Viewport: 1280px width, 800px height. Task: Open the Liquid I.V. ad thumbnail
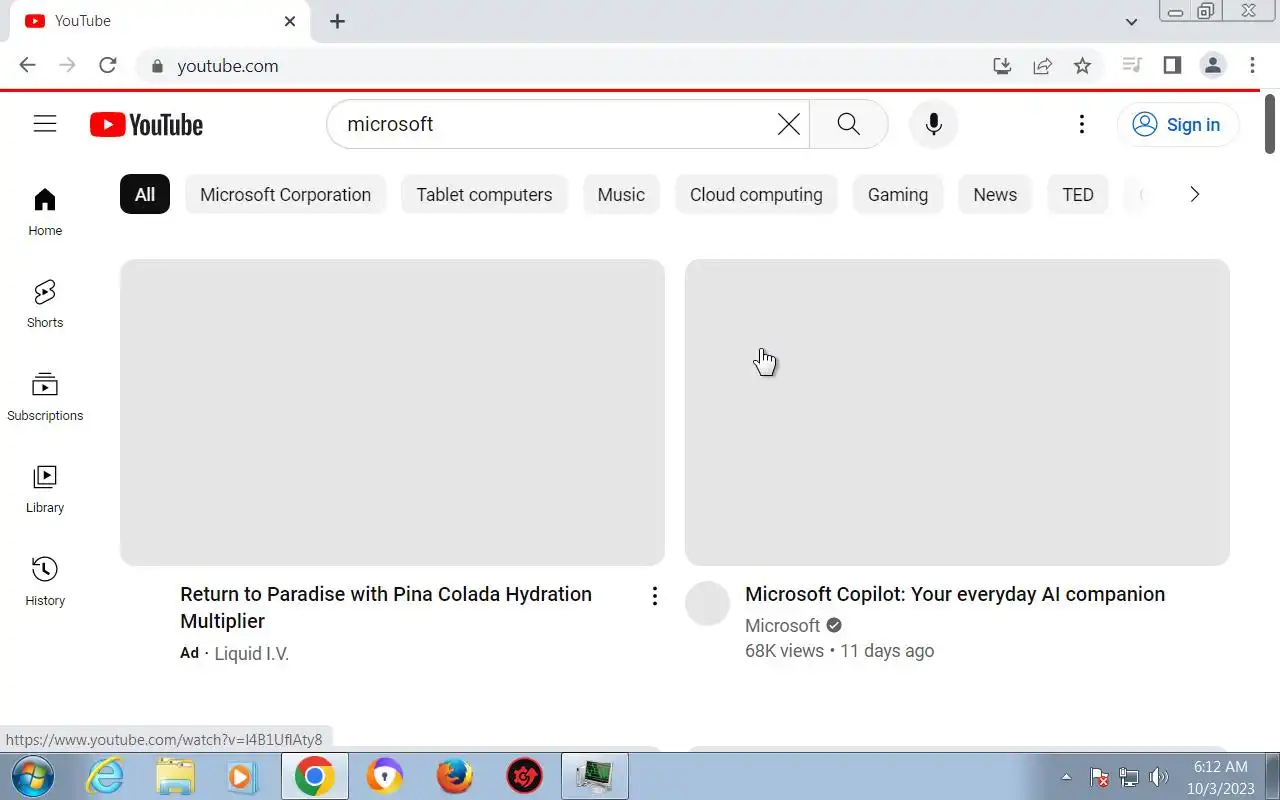392,412
